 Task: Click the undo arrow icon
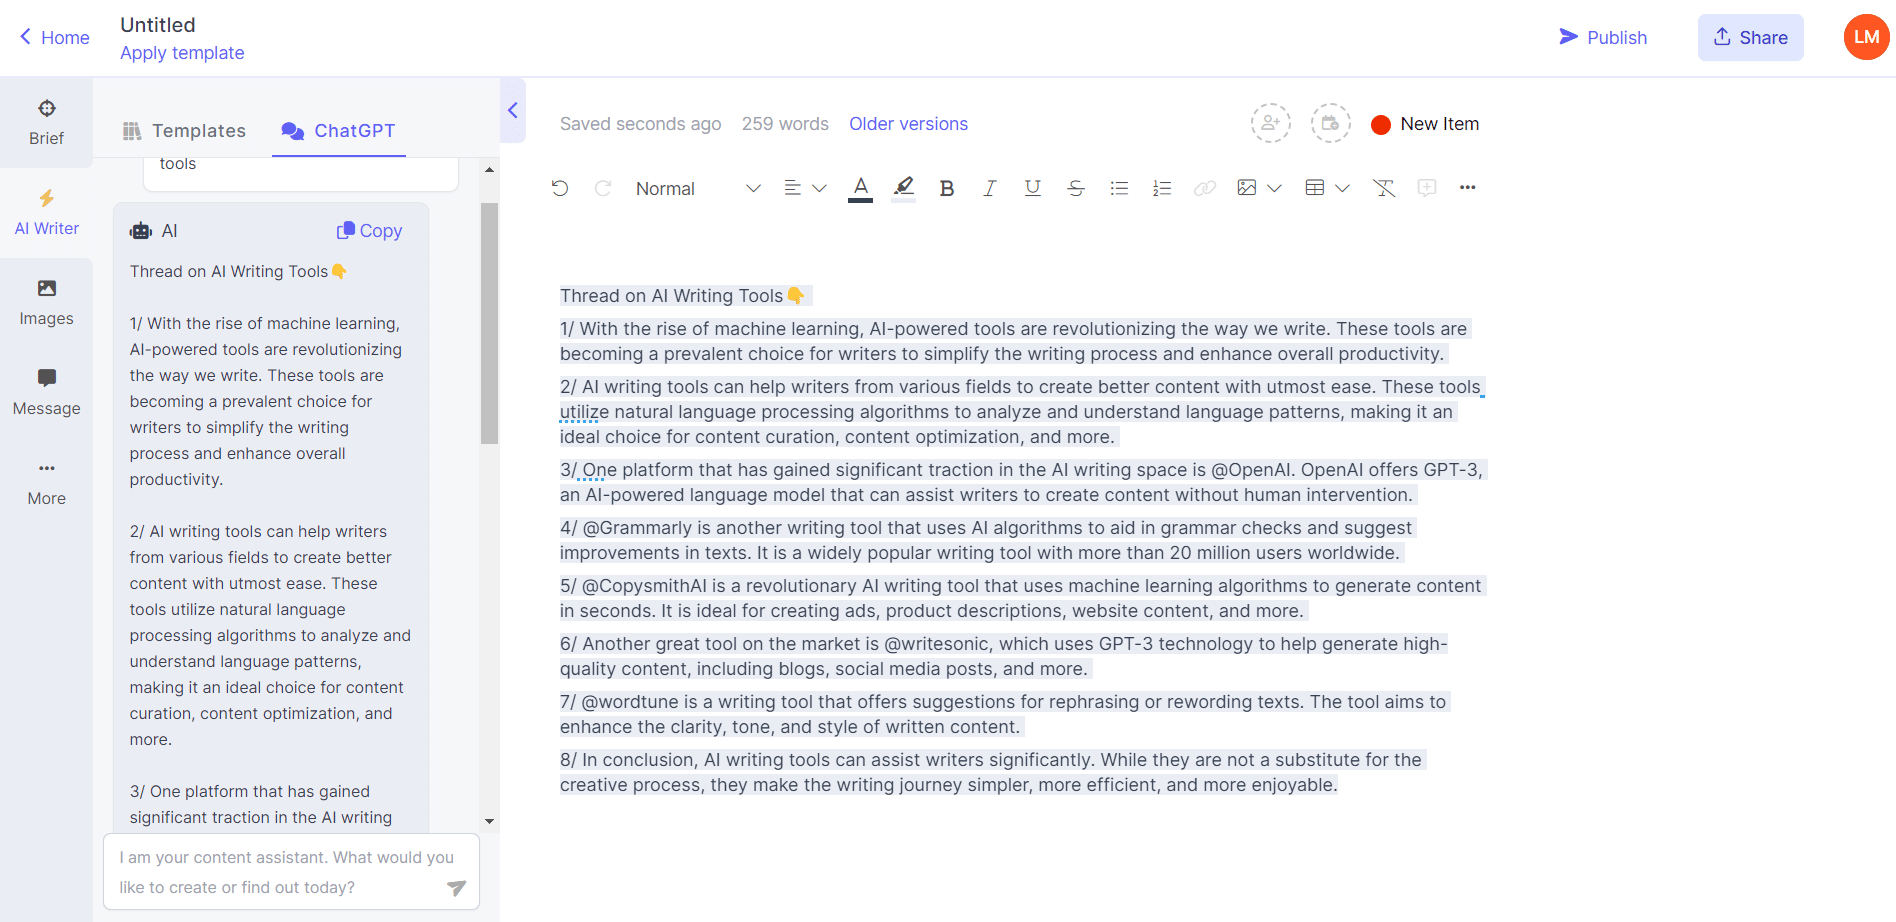[x=560, y=188]
